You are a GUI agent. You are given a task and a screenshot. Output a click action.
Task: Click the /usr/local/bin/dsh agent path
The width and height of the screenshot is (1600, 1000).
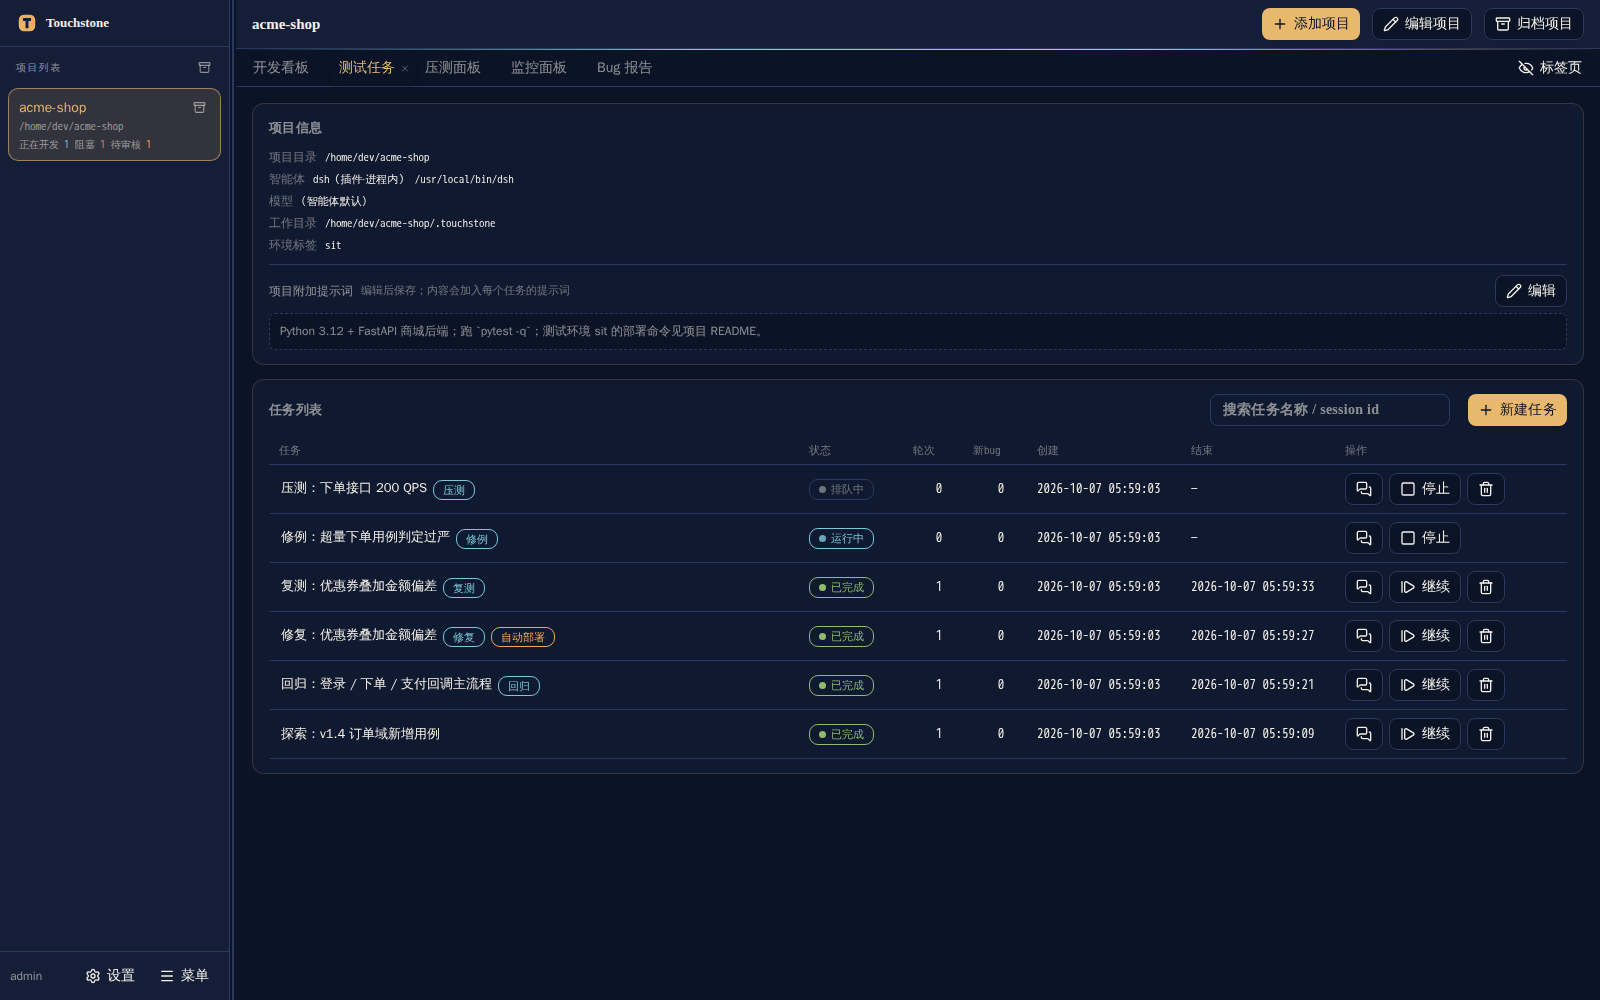(464, 180)
